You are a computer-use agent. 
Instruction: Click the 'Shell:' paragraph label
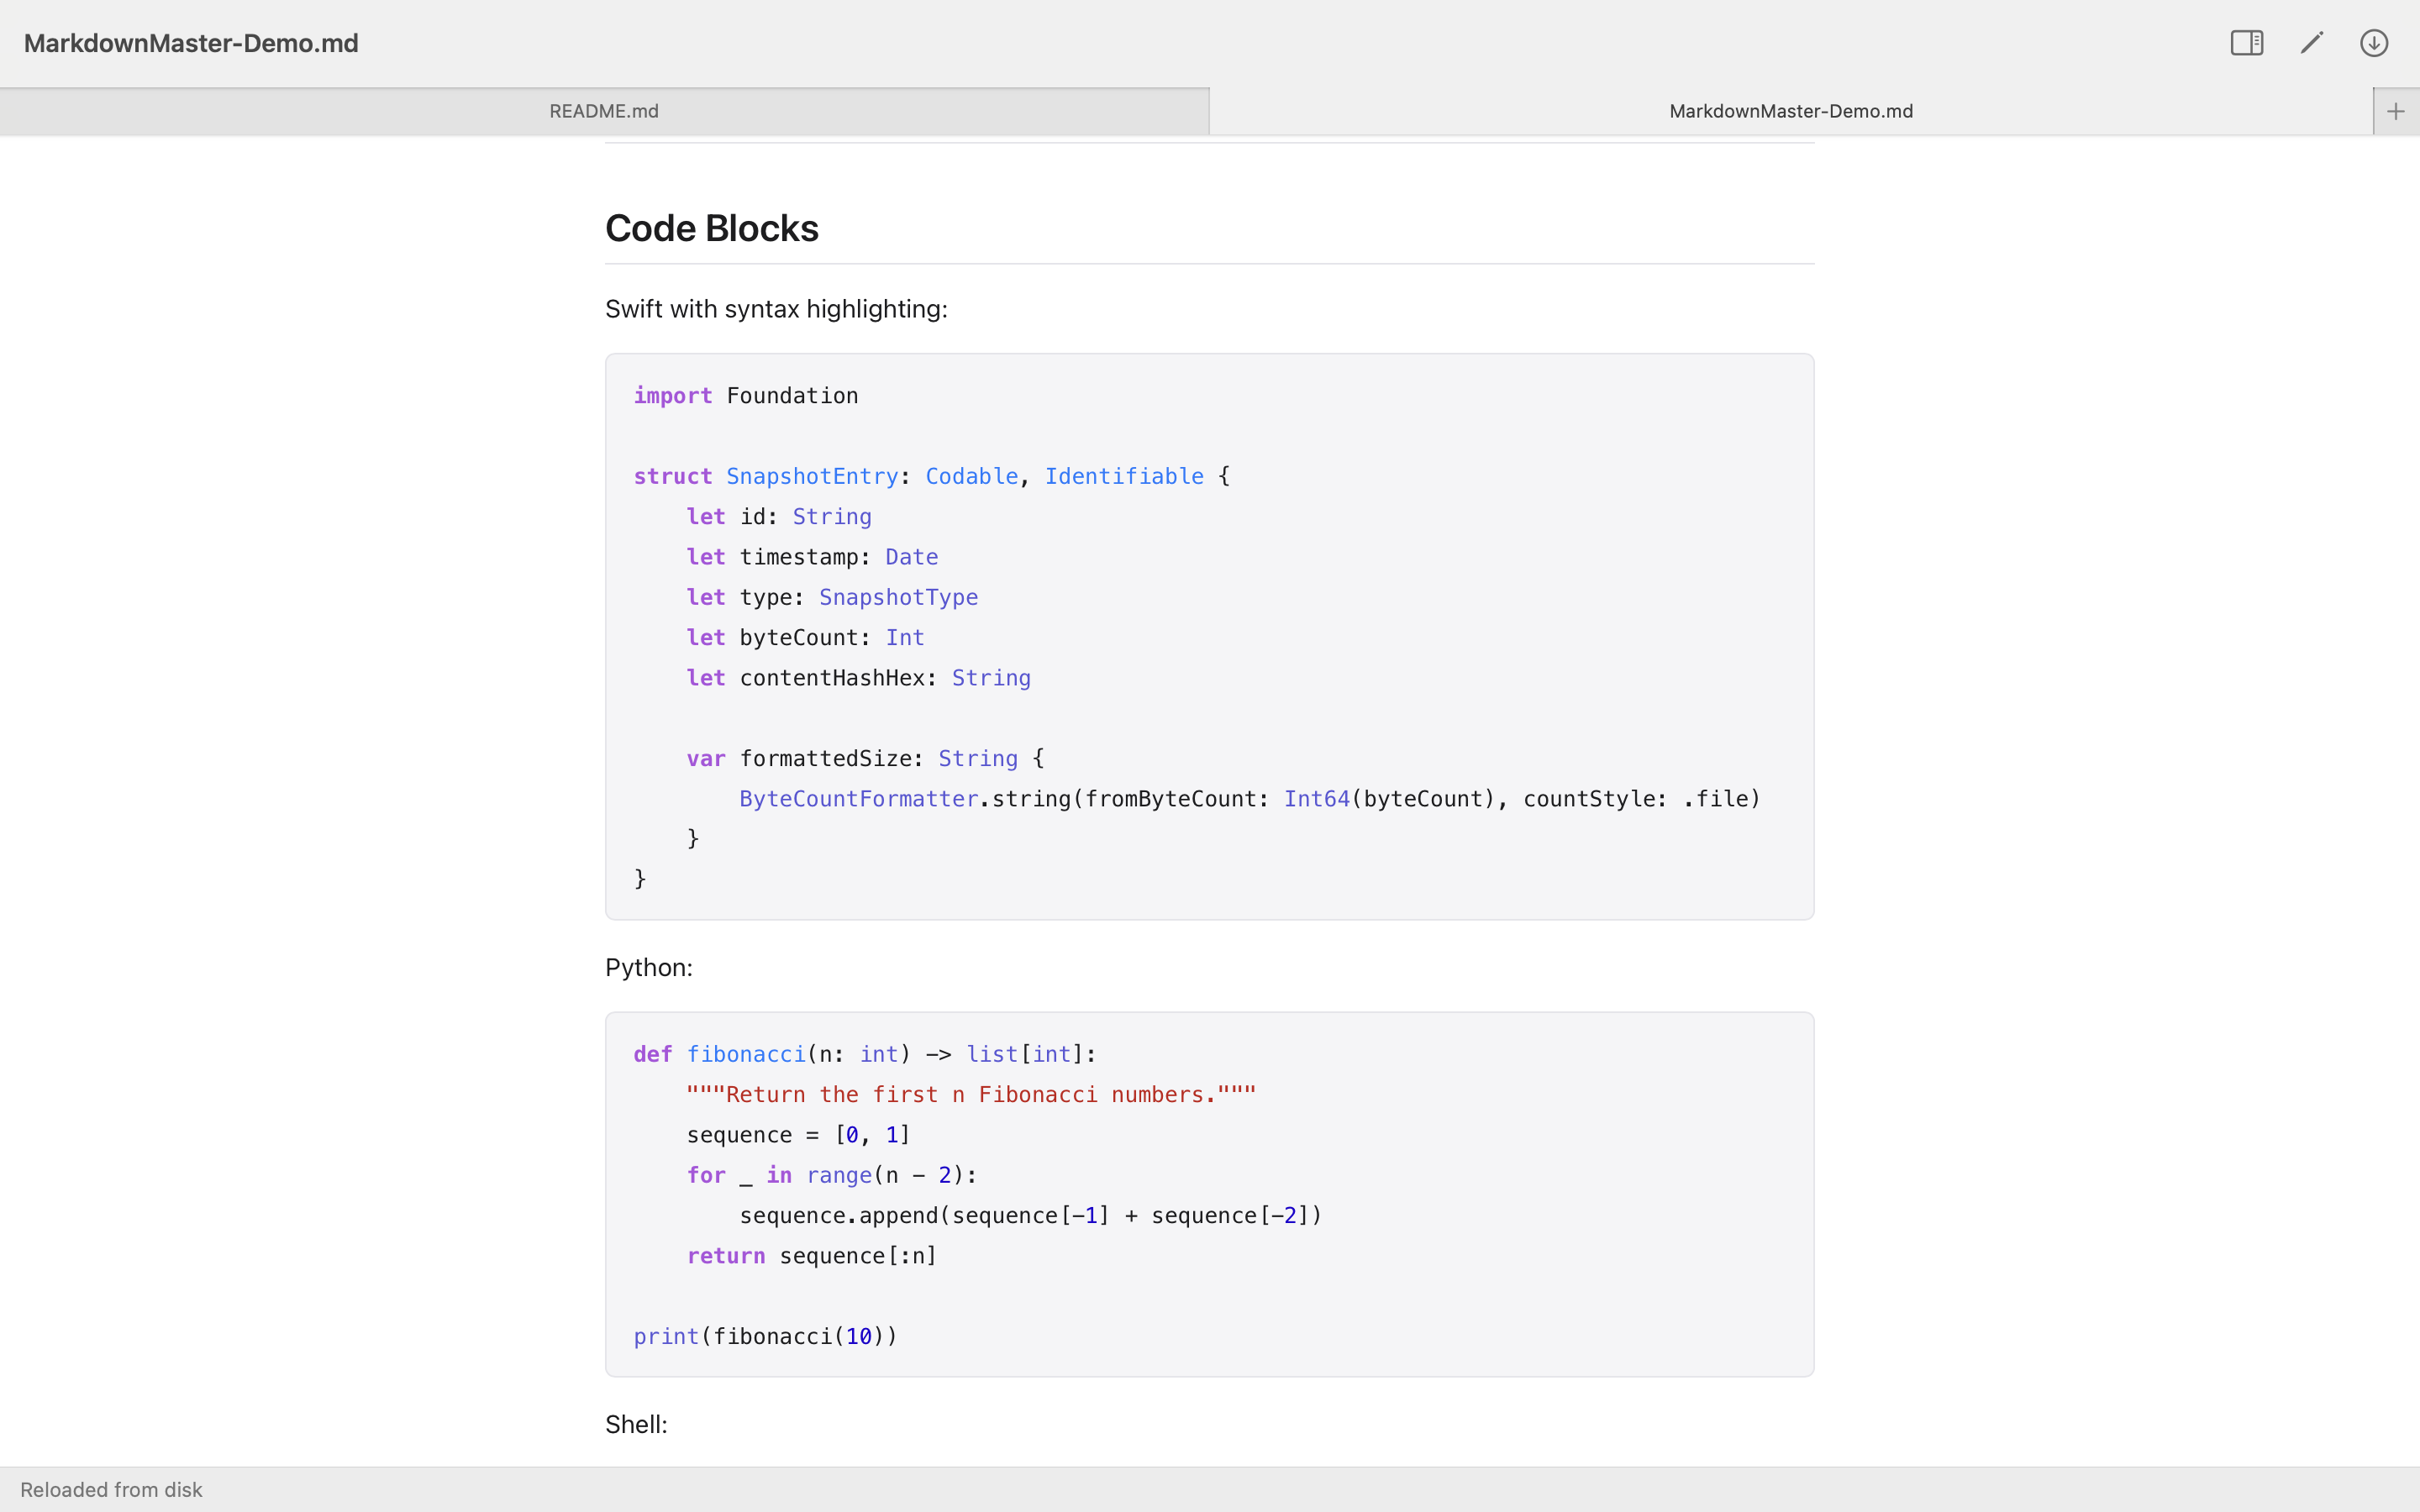[x=636, y=1425]
